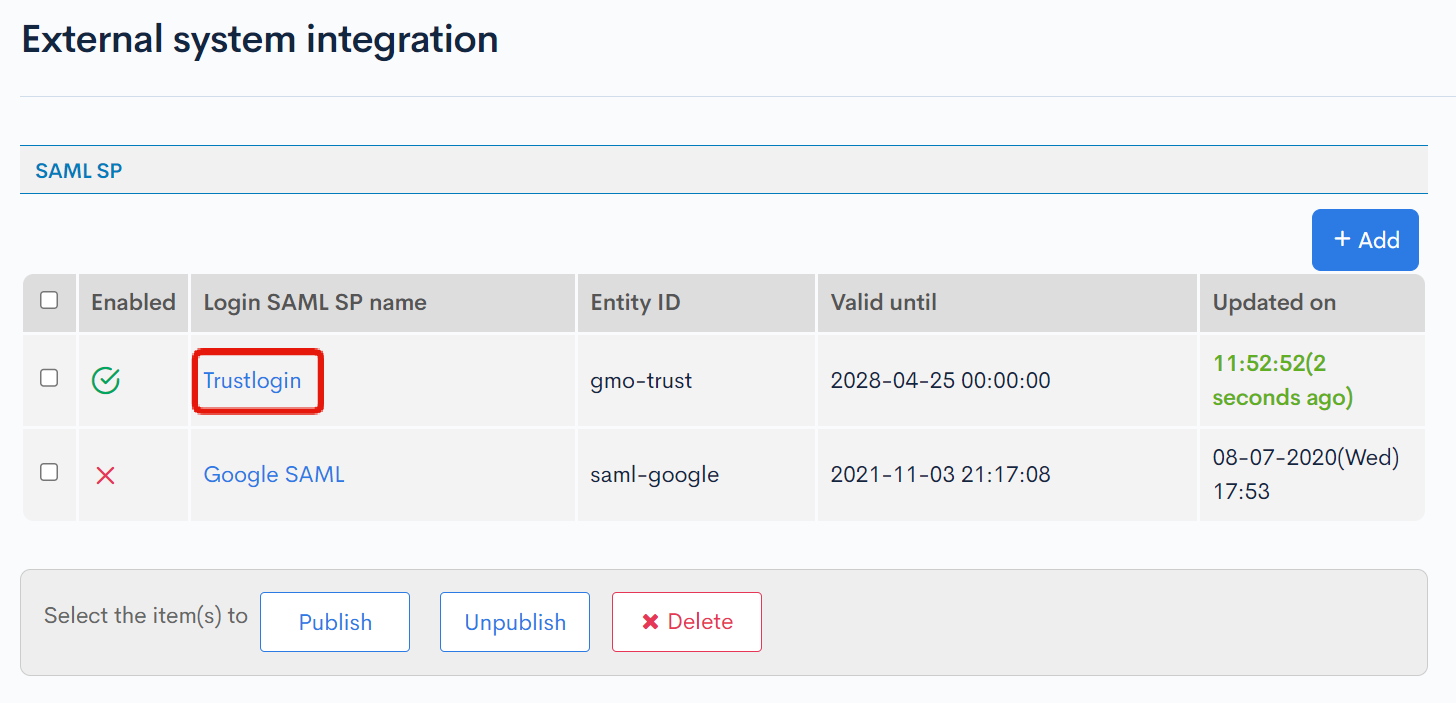Click the green enabled checkmark icon for Trustlogin

(105, 380)
